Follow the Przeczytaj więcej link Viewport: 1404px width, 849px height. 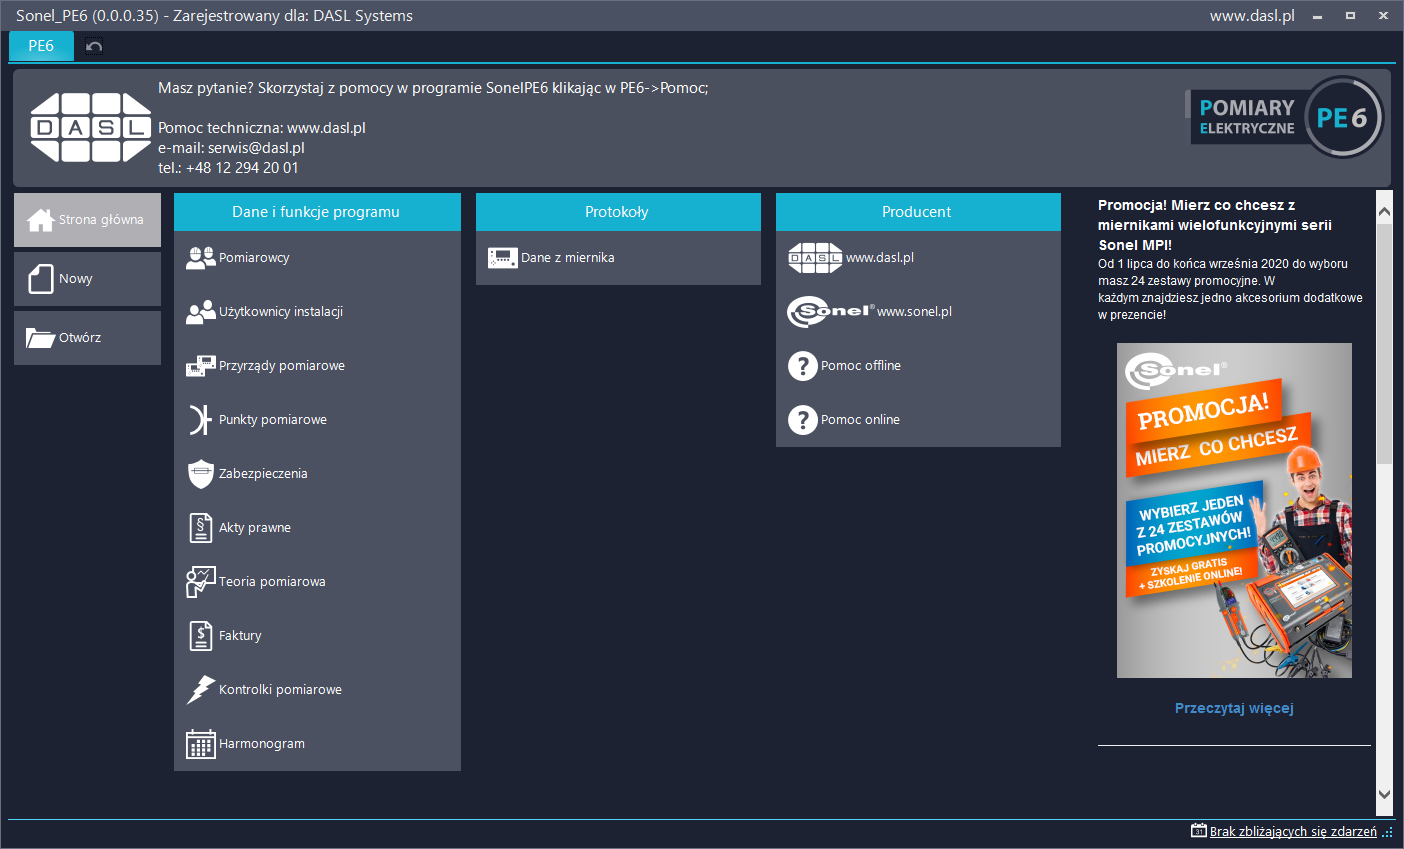tap(1234, 708)
